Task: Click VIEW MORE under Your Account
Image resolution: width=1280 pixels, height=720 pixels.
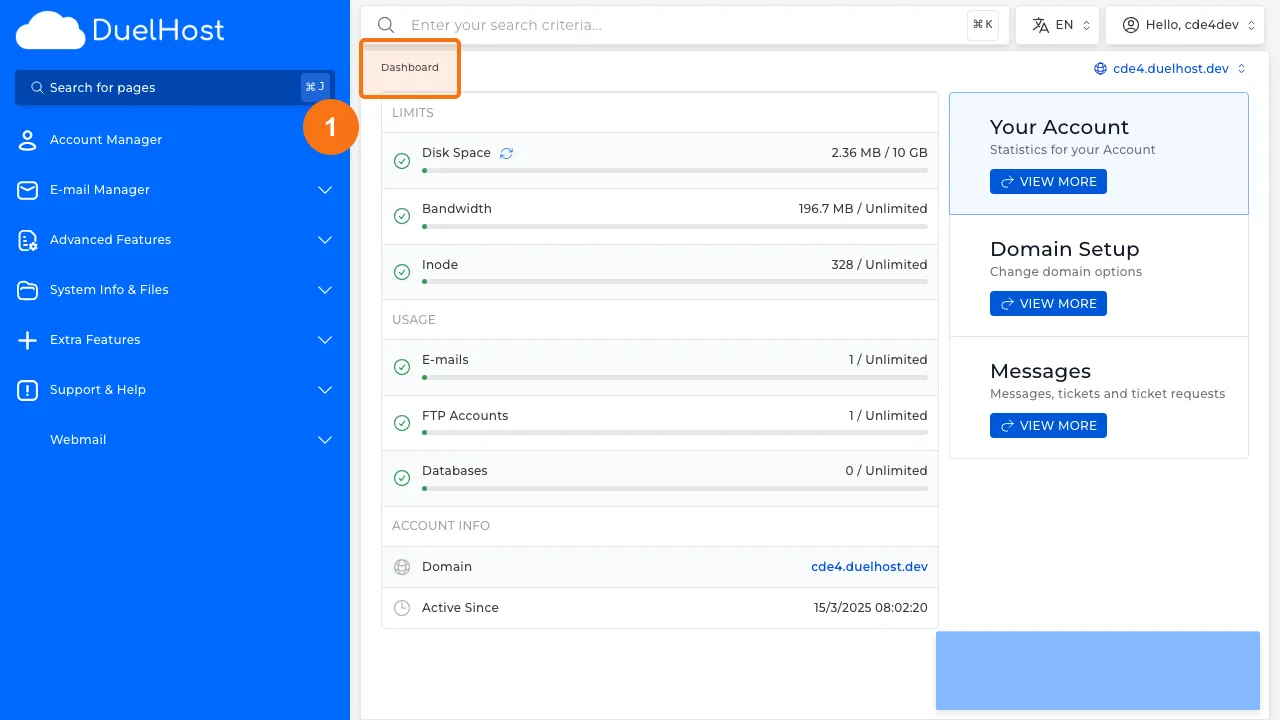Action: click(1048, 181)
